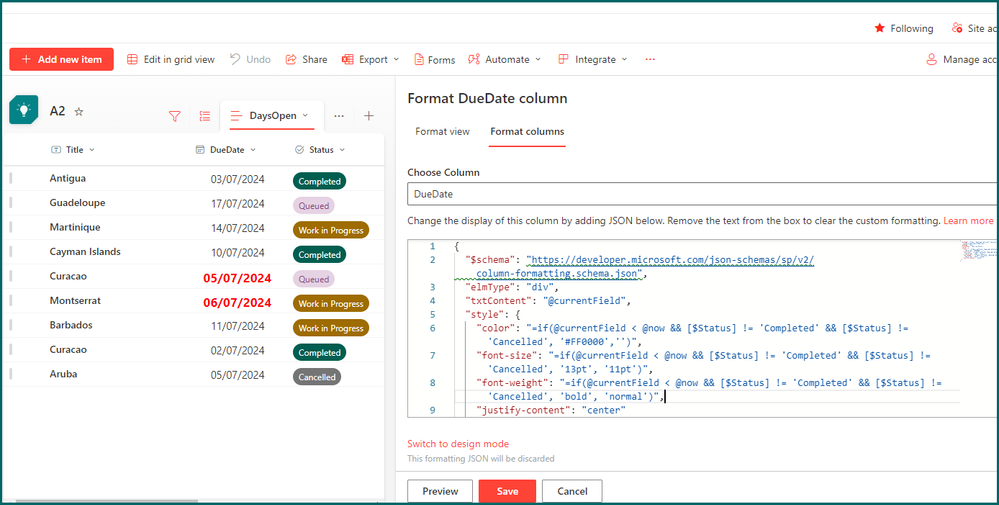Image resolution: width=999 pixels, height=505 pixels.
Task: Click the Montserrat title
Action: click(75, 300)
